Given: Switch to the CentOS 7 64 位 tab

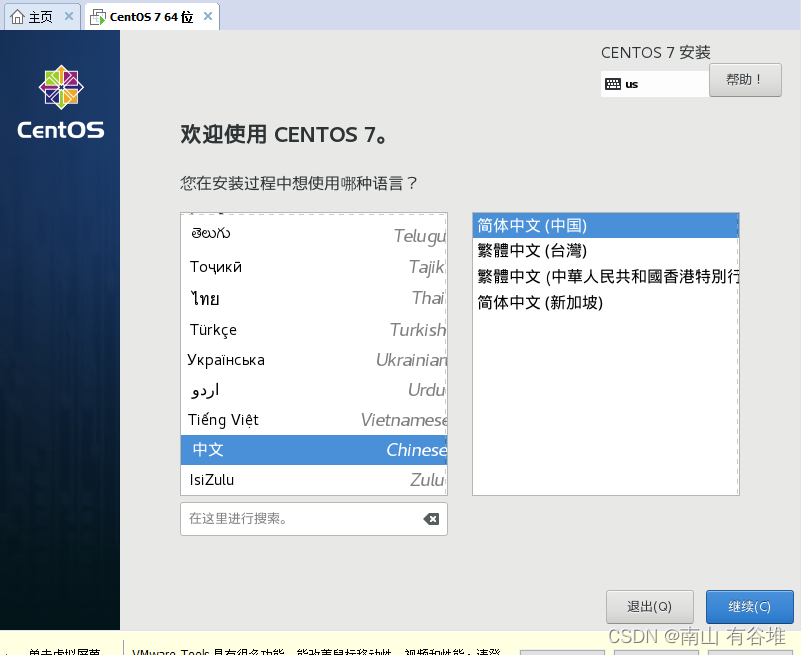Looking at the screenshot, I should pos(152,17).
